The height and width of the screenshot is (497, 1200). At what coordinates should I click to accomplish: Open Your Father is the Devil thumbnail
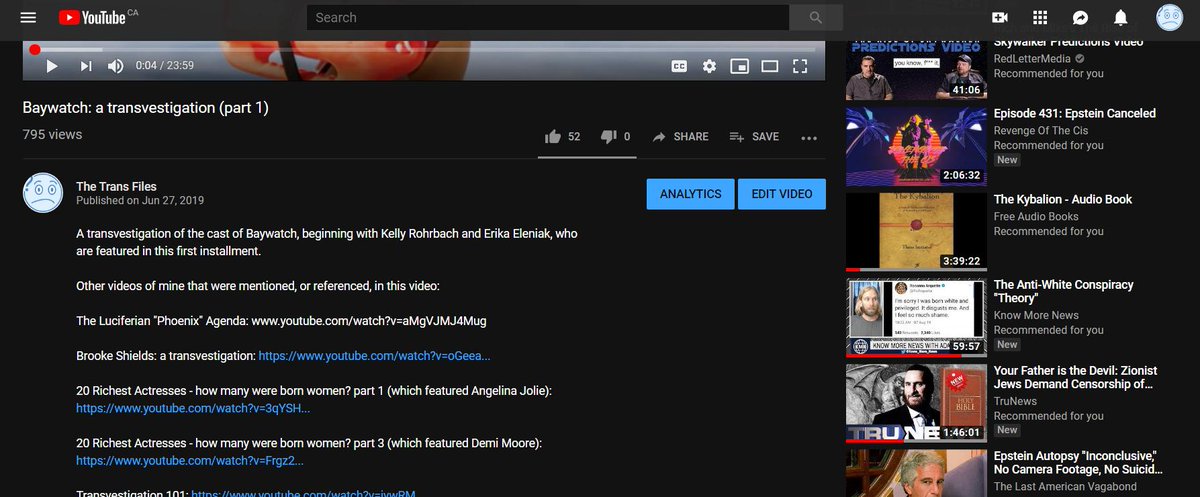point(915,404)
